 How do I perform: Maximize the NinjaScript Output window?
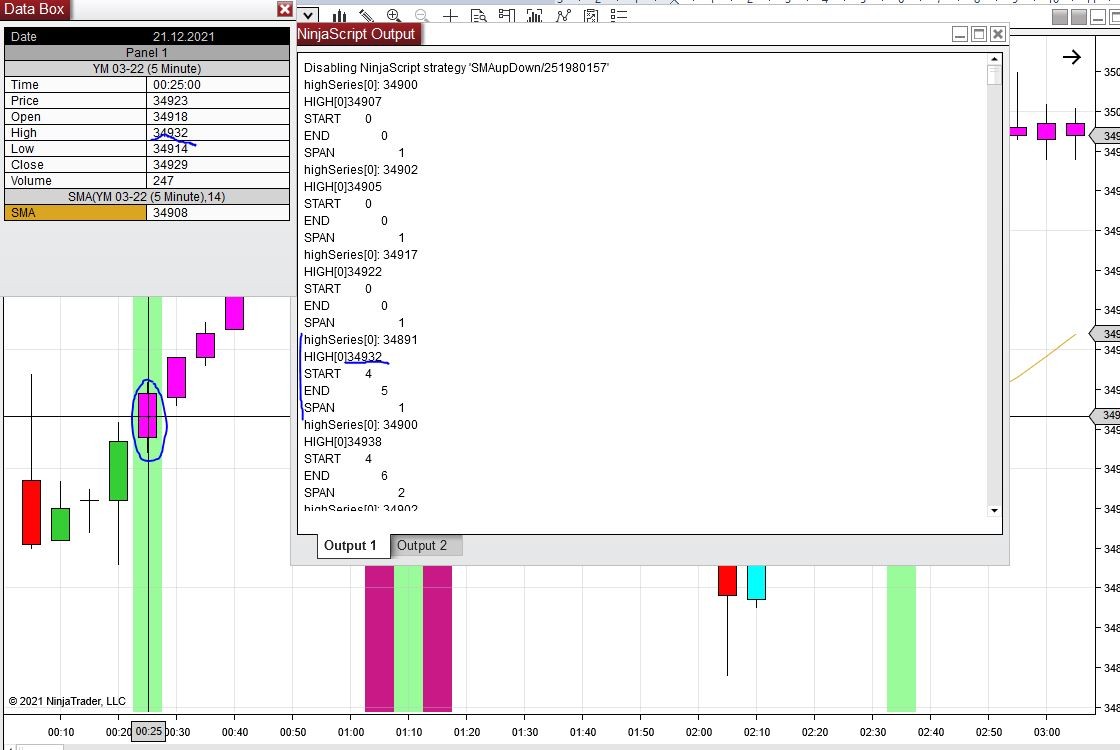[979, 34]
